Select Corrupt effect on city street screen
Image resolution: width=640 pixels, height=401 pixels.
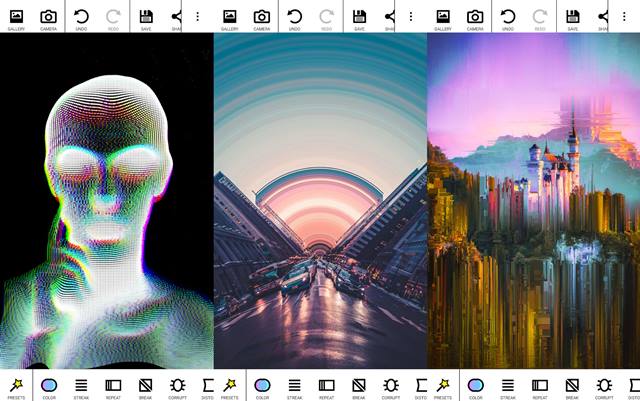(x=391, y=388)
